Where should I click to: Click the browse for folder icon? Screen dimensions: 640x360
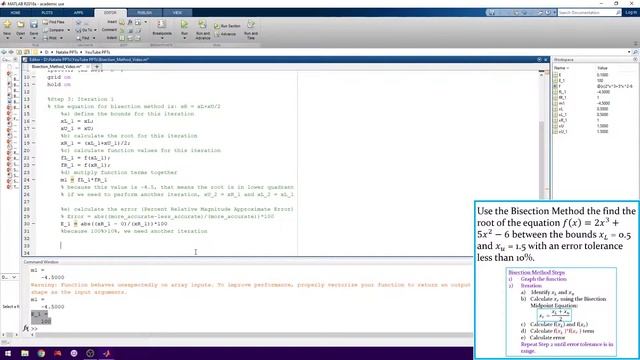(x=27, y=52)
